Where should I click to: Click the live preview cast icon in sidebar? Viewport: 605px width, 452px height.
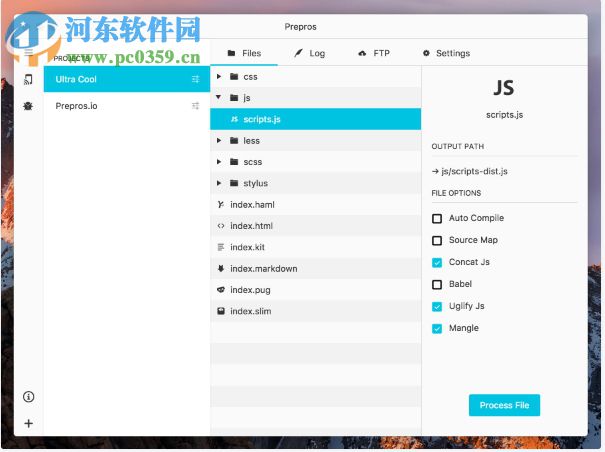28,80
